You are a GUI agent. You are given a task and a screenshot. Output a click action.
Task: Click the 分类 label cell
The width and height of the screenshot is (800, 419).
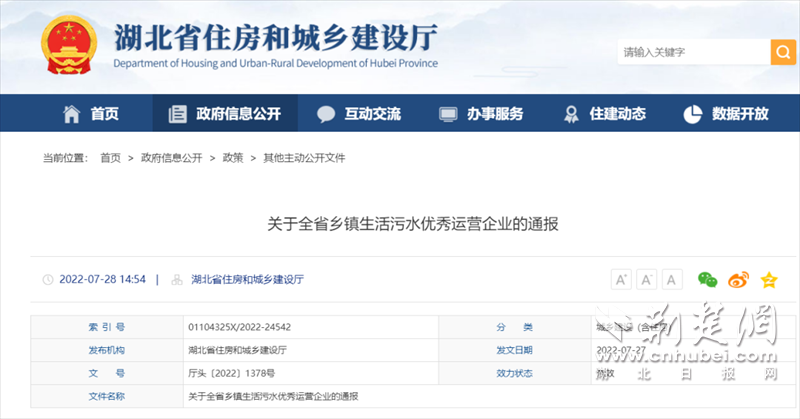click(514, 327)
